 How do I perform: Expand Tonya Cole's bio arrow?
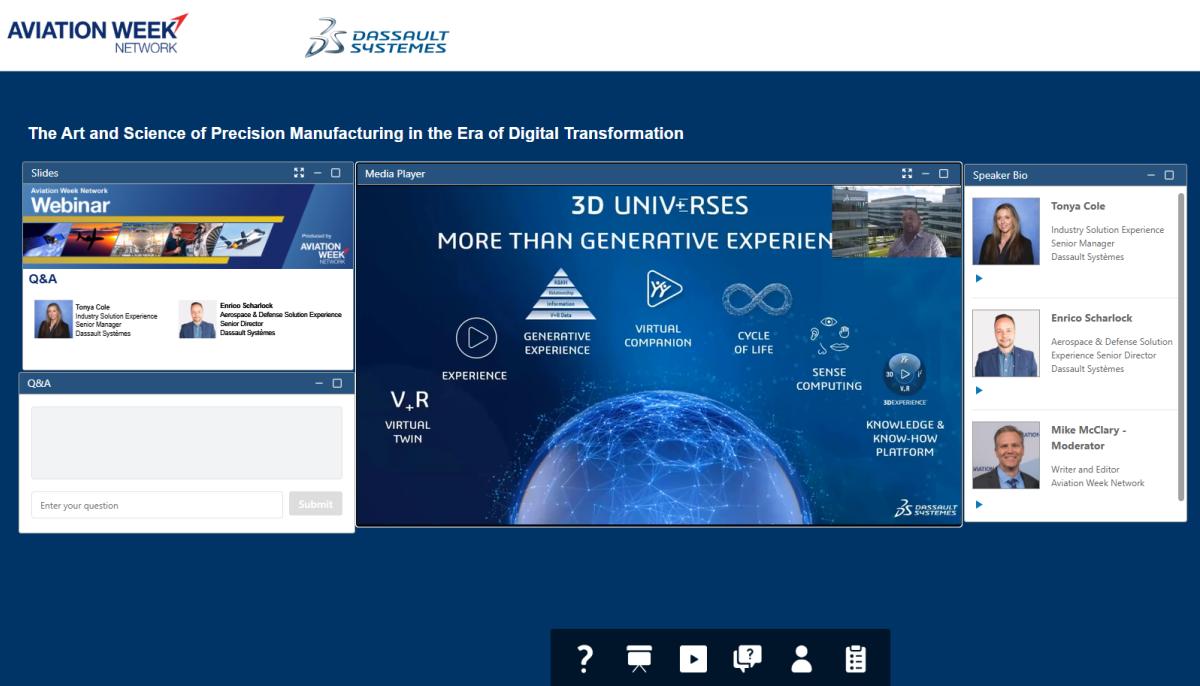(979, 279)
